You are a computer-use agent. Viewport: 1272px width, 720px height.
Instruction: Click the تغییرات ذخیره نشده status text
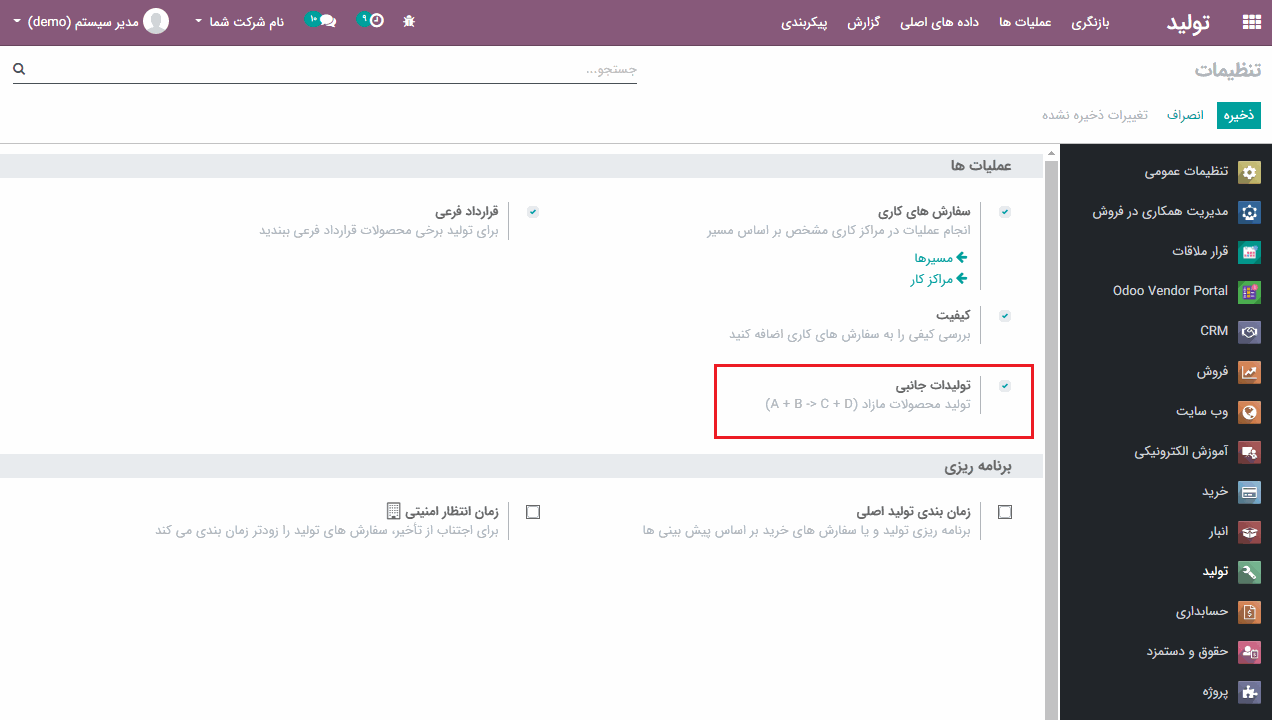tap(1095, 115)
